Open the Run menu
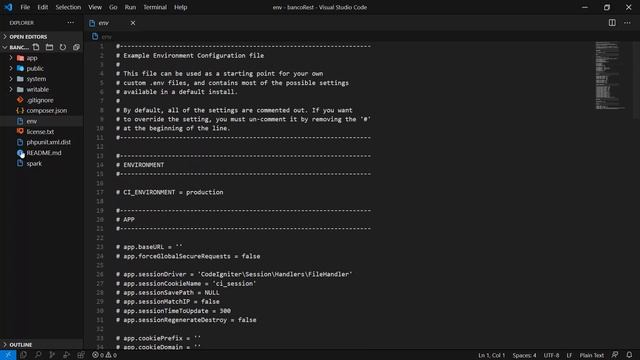The width and height of the screenshot is (640, 360). click(x=130, y=7)
